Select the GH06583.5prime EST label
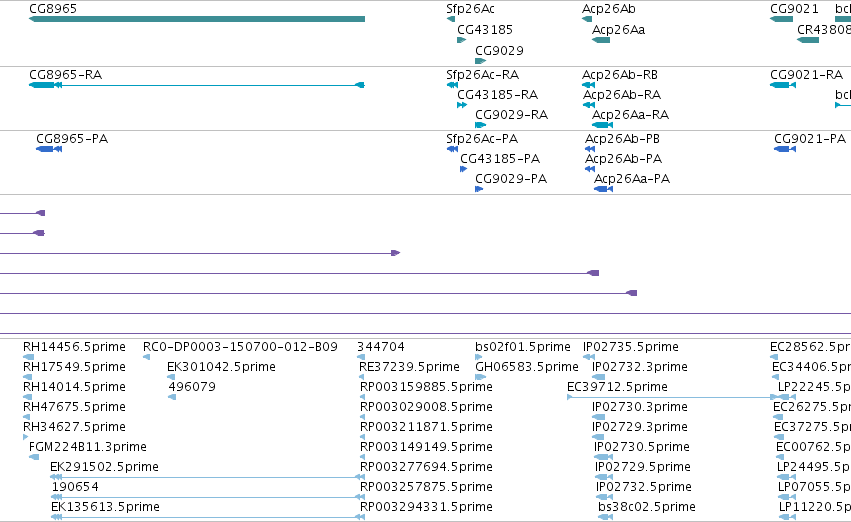The image size is (851, 522). pos(527,367)
